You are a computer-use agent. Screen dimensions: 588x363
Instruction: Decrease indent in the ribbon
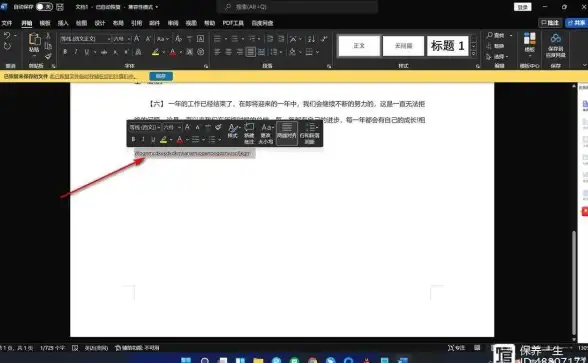[x=270, y=39]
